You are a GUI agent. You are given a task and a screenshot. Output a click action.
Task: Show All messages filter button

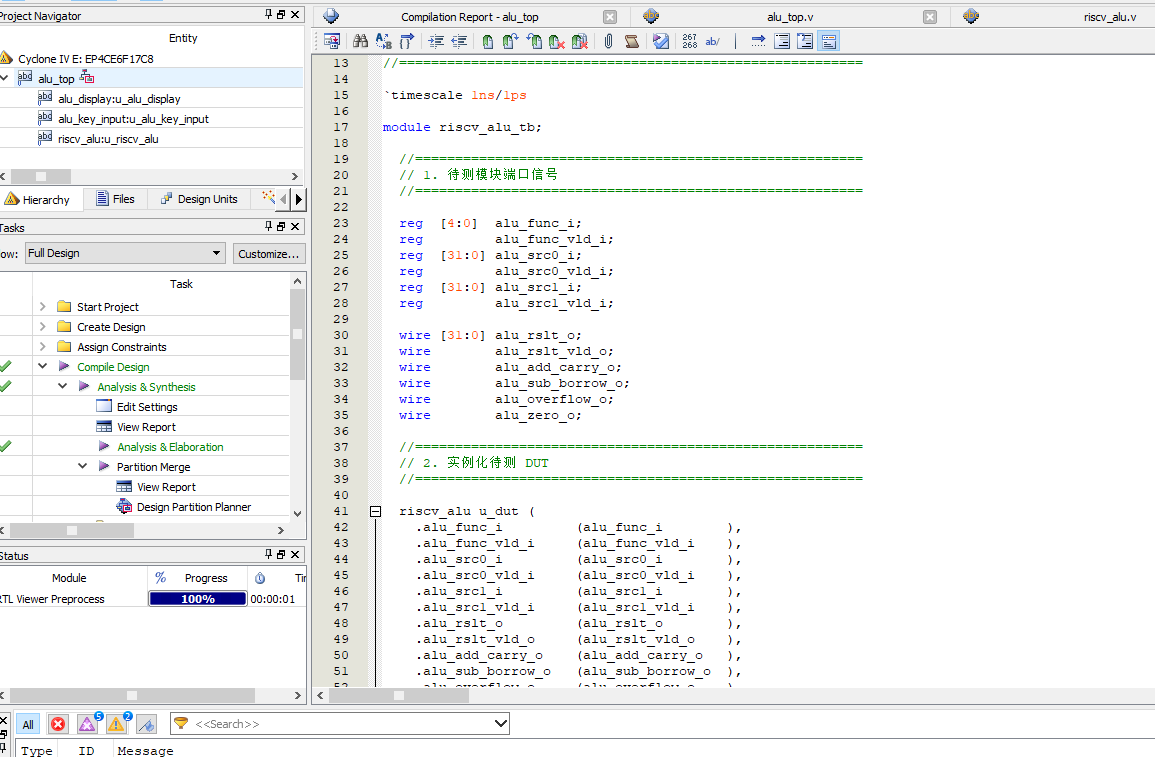point(28,724)
